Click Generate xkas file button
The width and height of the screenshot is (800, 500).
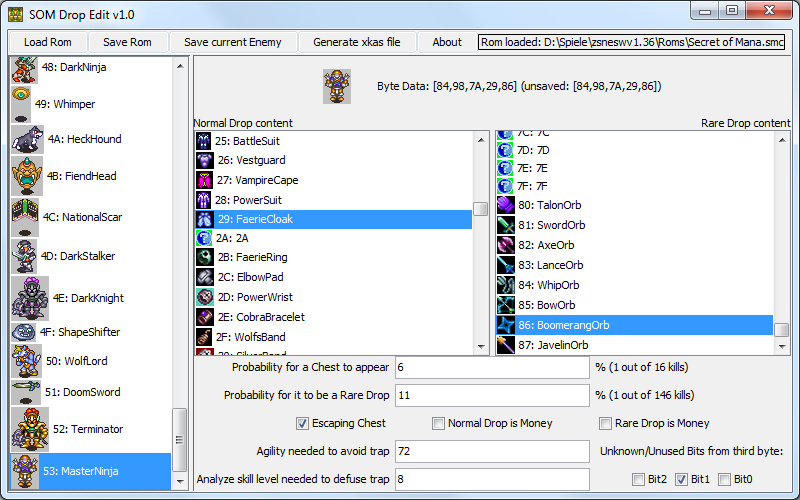(x=357, y=42)
